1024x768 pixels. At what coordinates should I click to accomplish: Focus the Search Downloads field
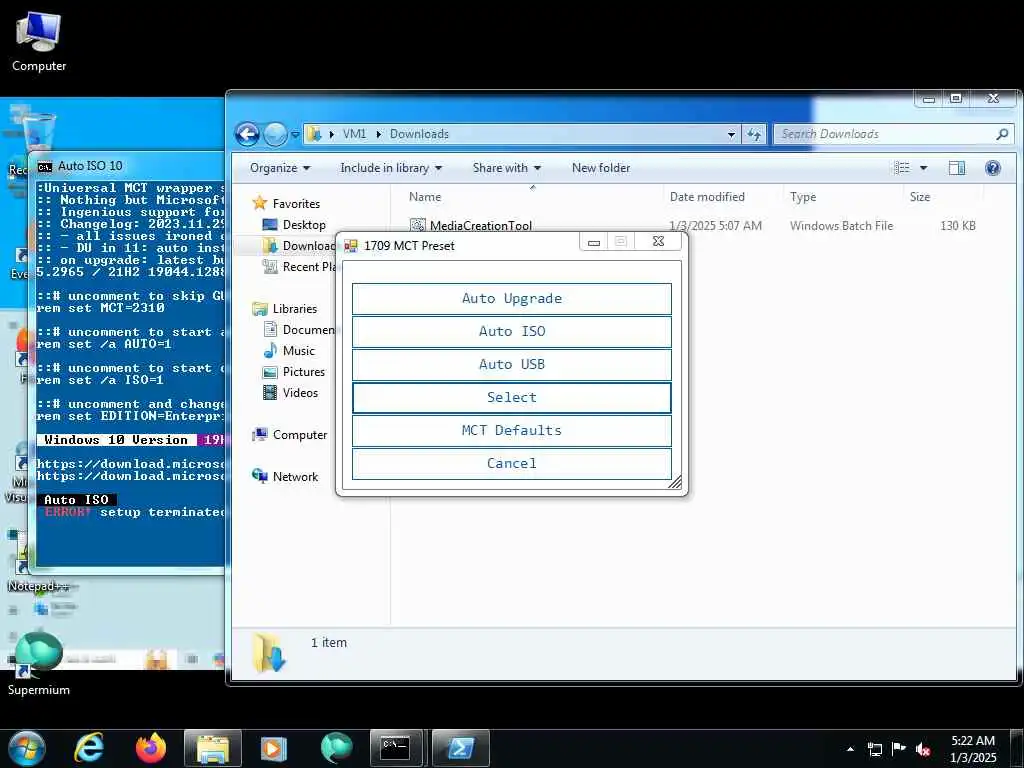tap(886, 134)
